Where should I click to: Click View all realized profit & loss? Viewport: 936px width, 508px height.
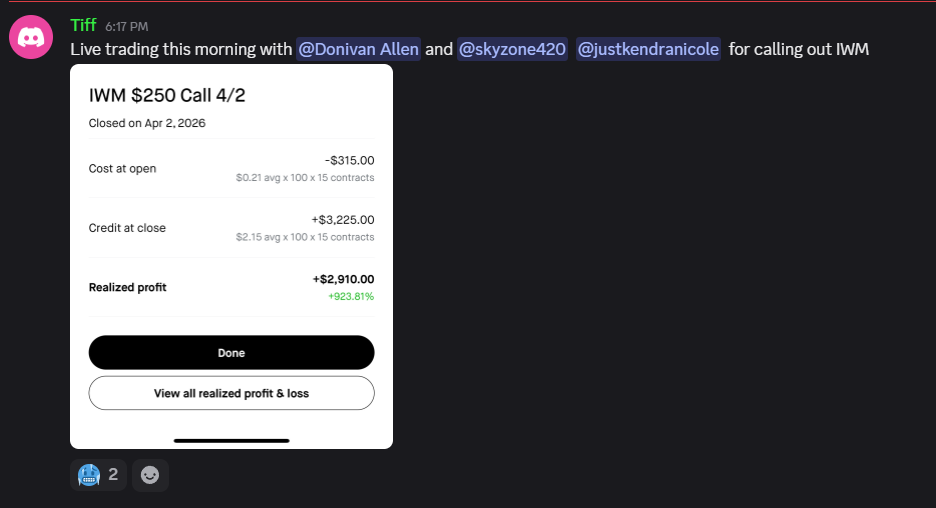click(x=231, y=393)
